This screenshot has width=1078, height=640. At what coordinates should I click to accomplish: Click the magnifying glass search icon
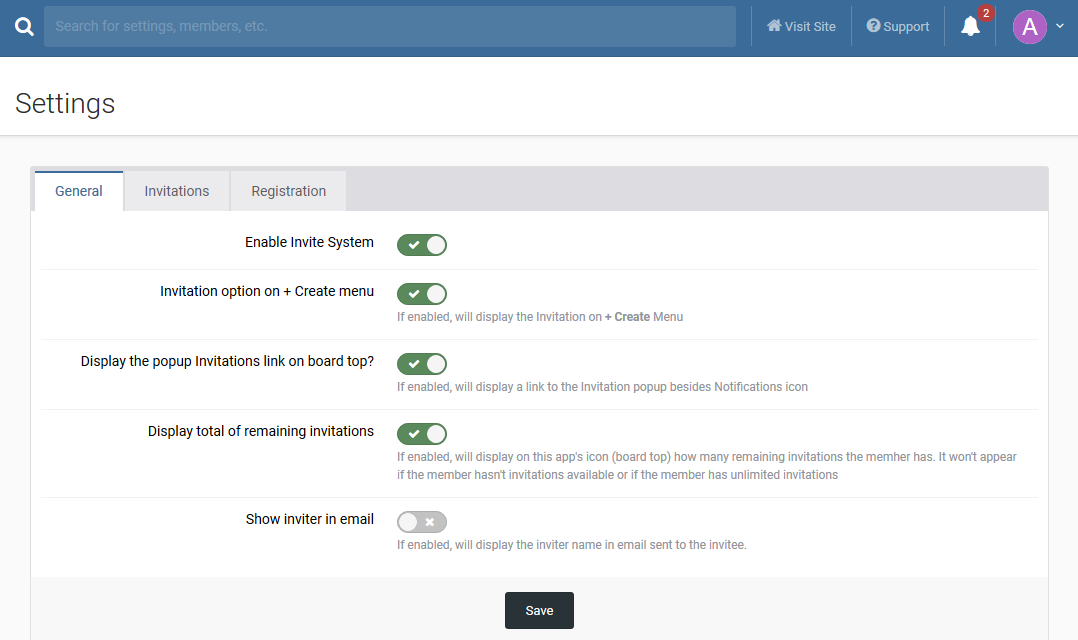point(24,27)
